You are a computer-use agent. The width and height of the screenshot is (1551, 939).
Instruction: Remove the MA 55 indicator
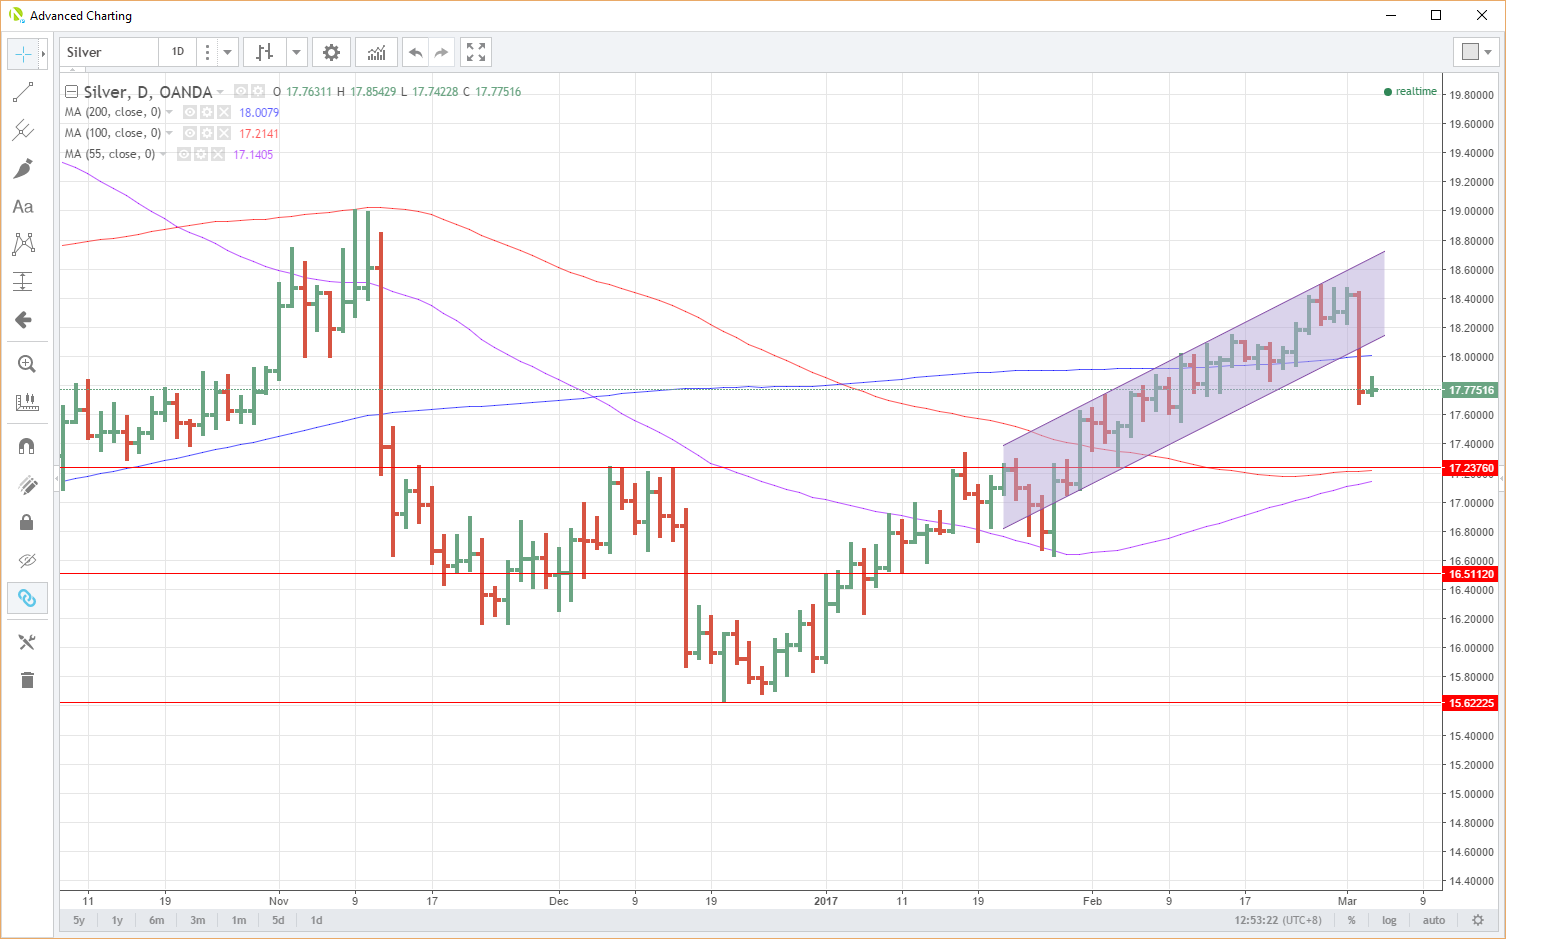click(218, 154)
